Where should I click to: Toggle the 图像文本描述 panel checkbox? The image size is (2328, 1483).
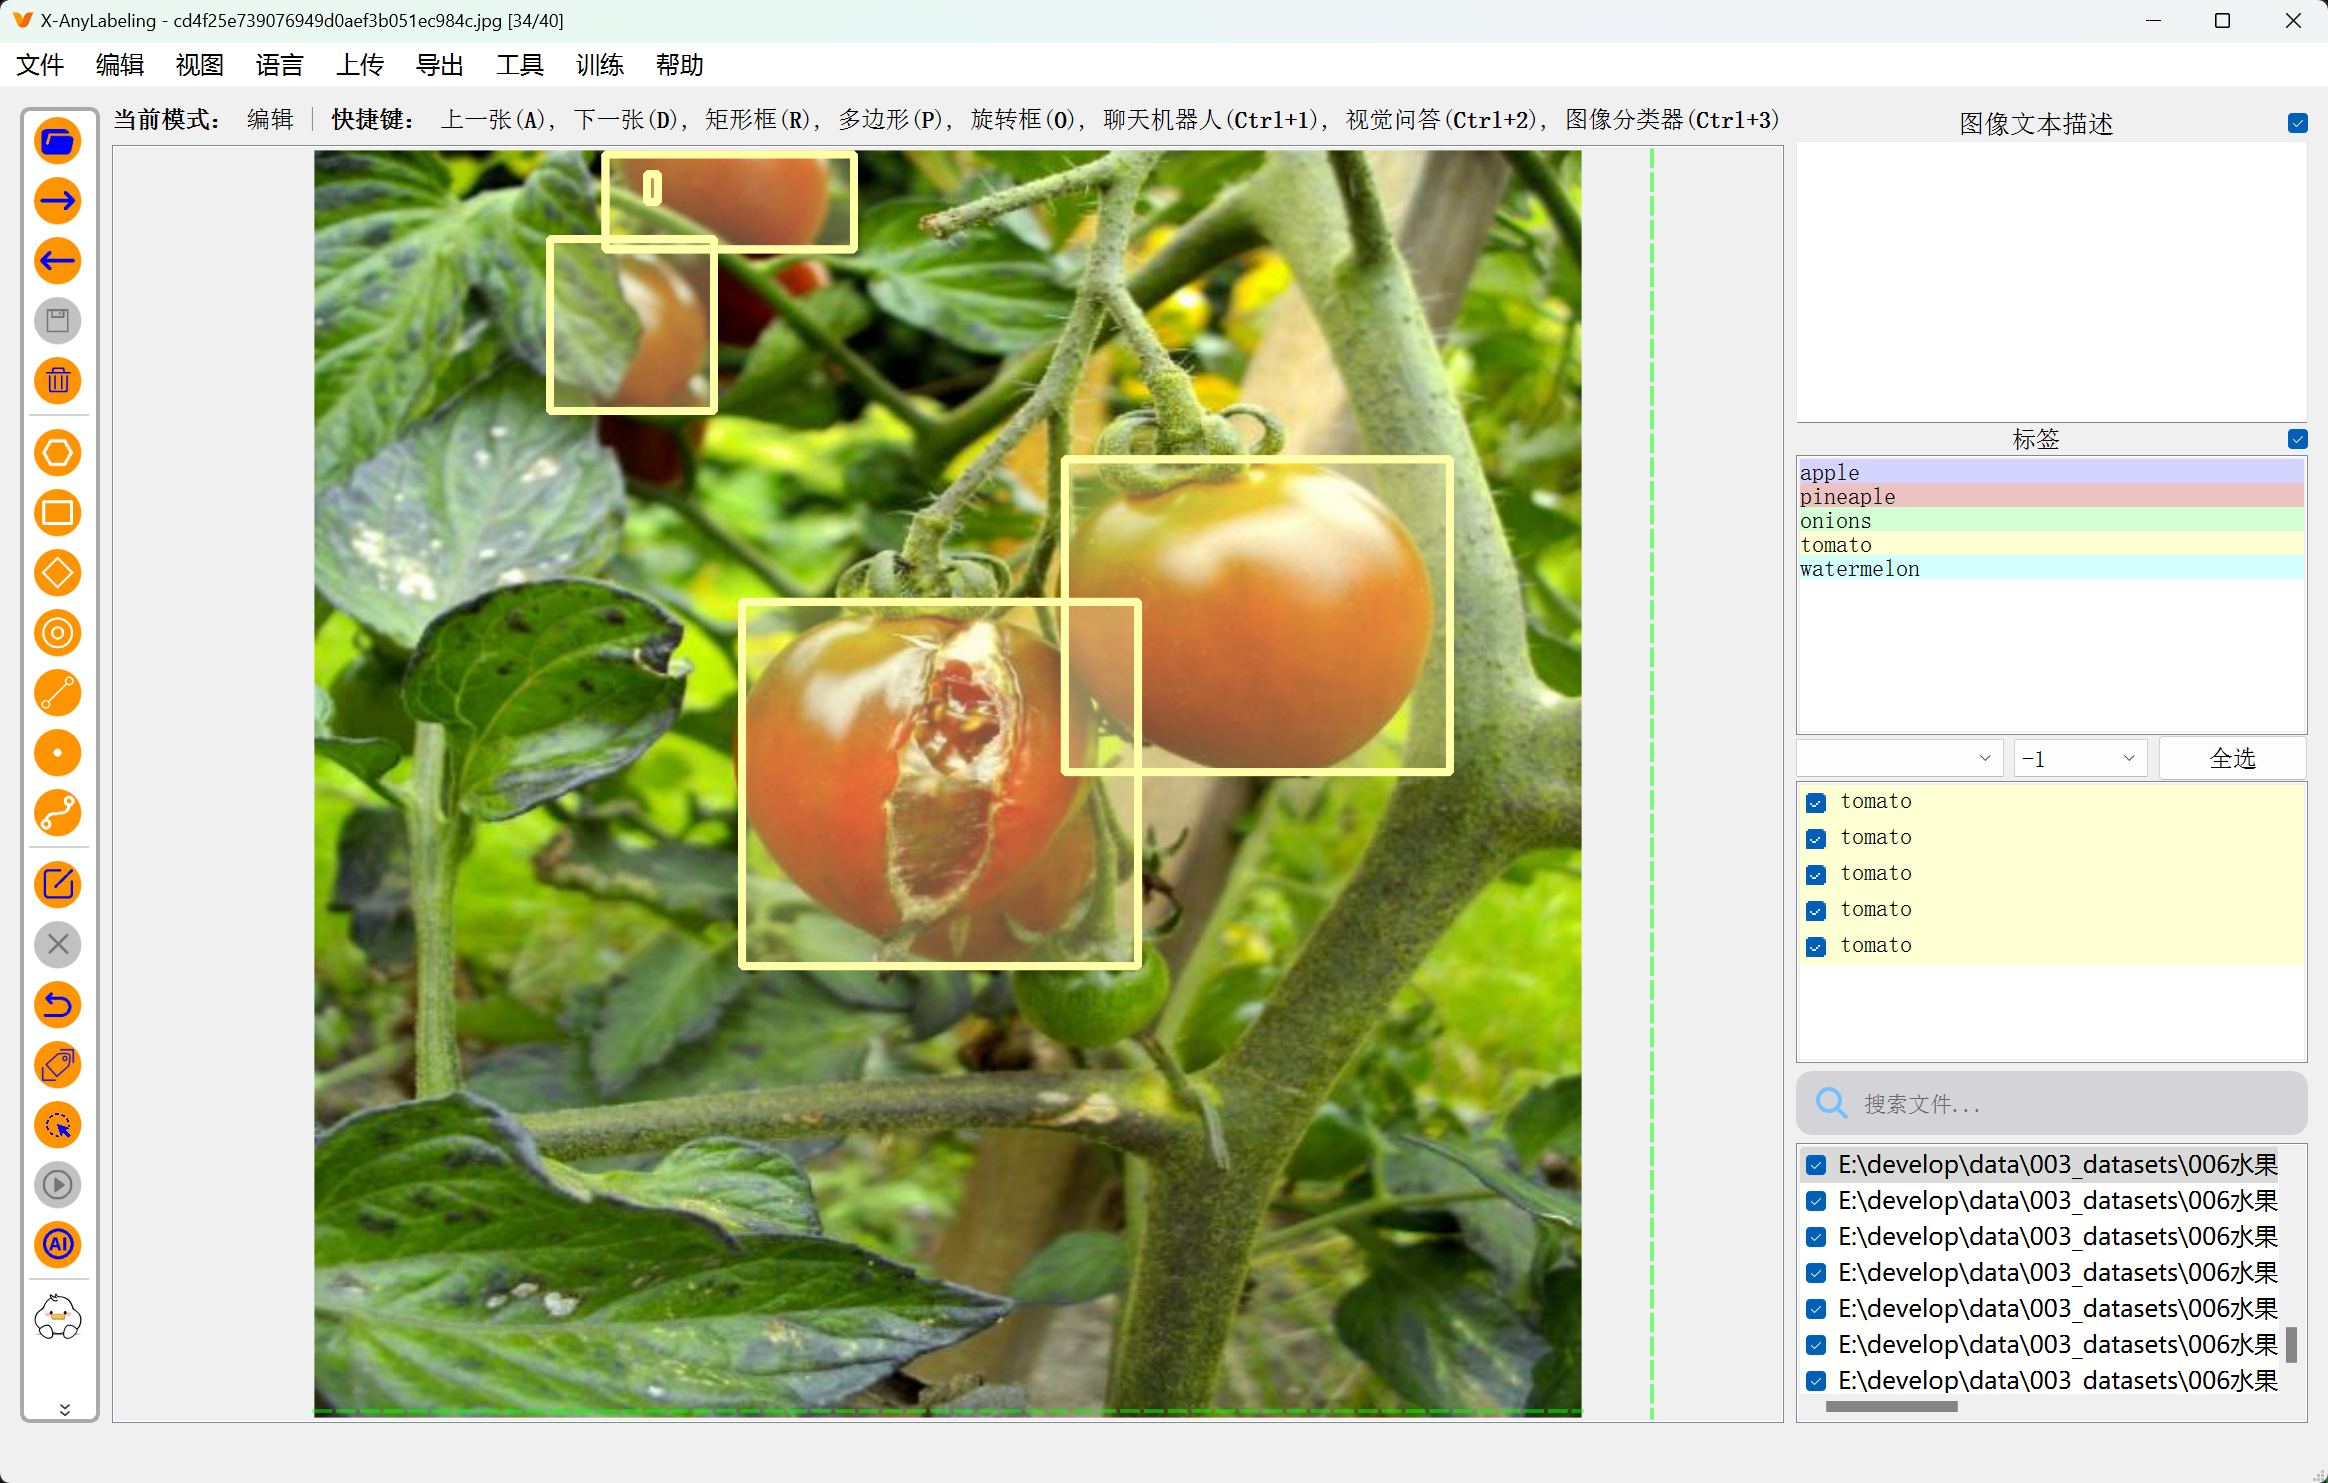(2297, 123)
